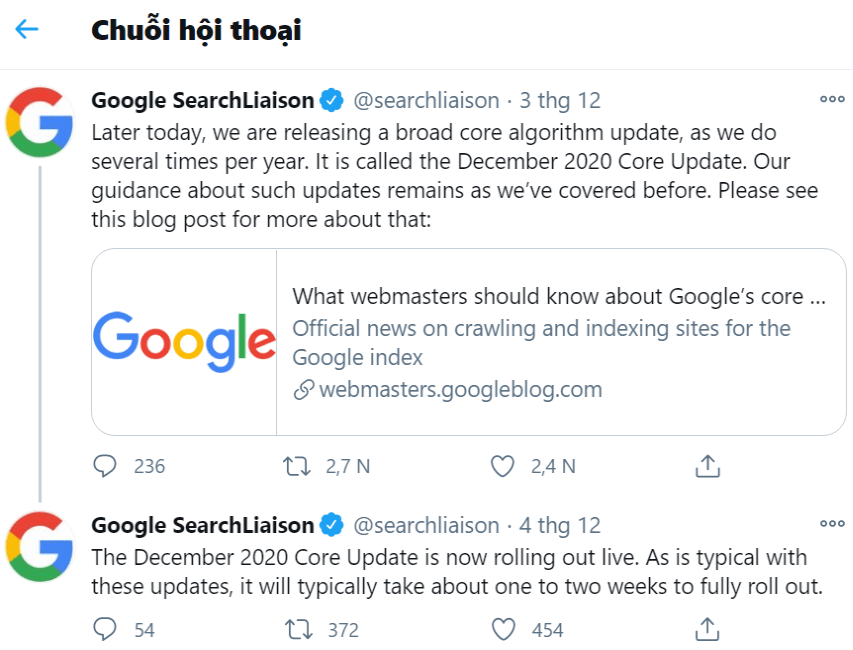Share the first tweet
This screenshot has width=853, height=650.
coord(707,466)
